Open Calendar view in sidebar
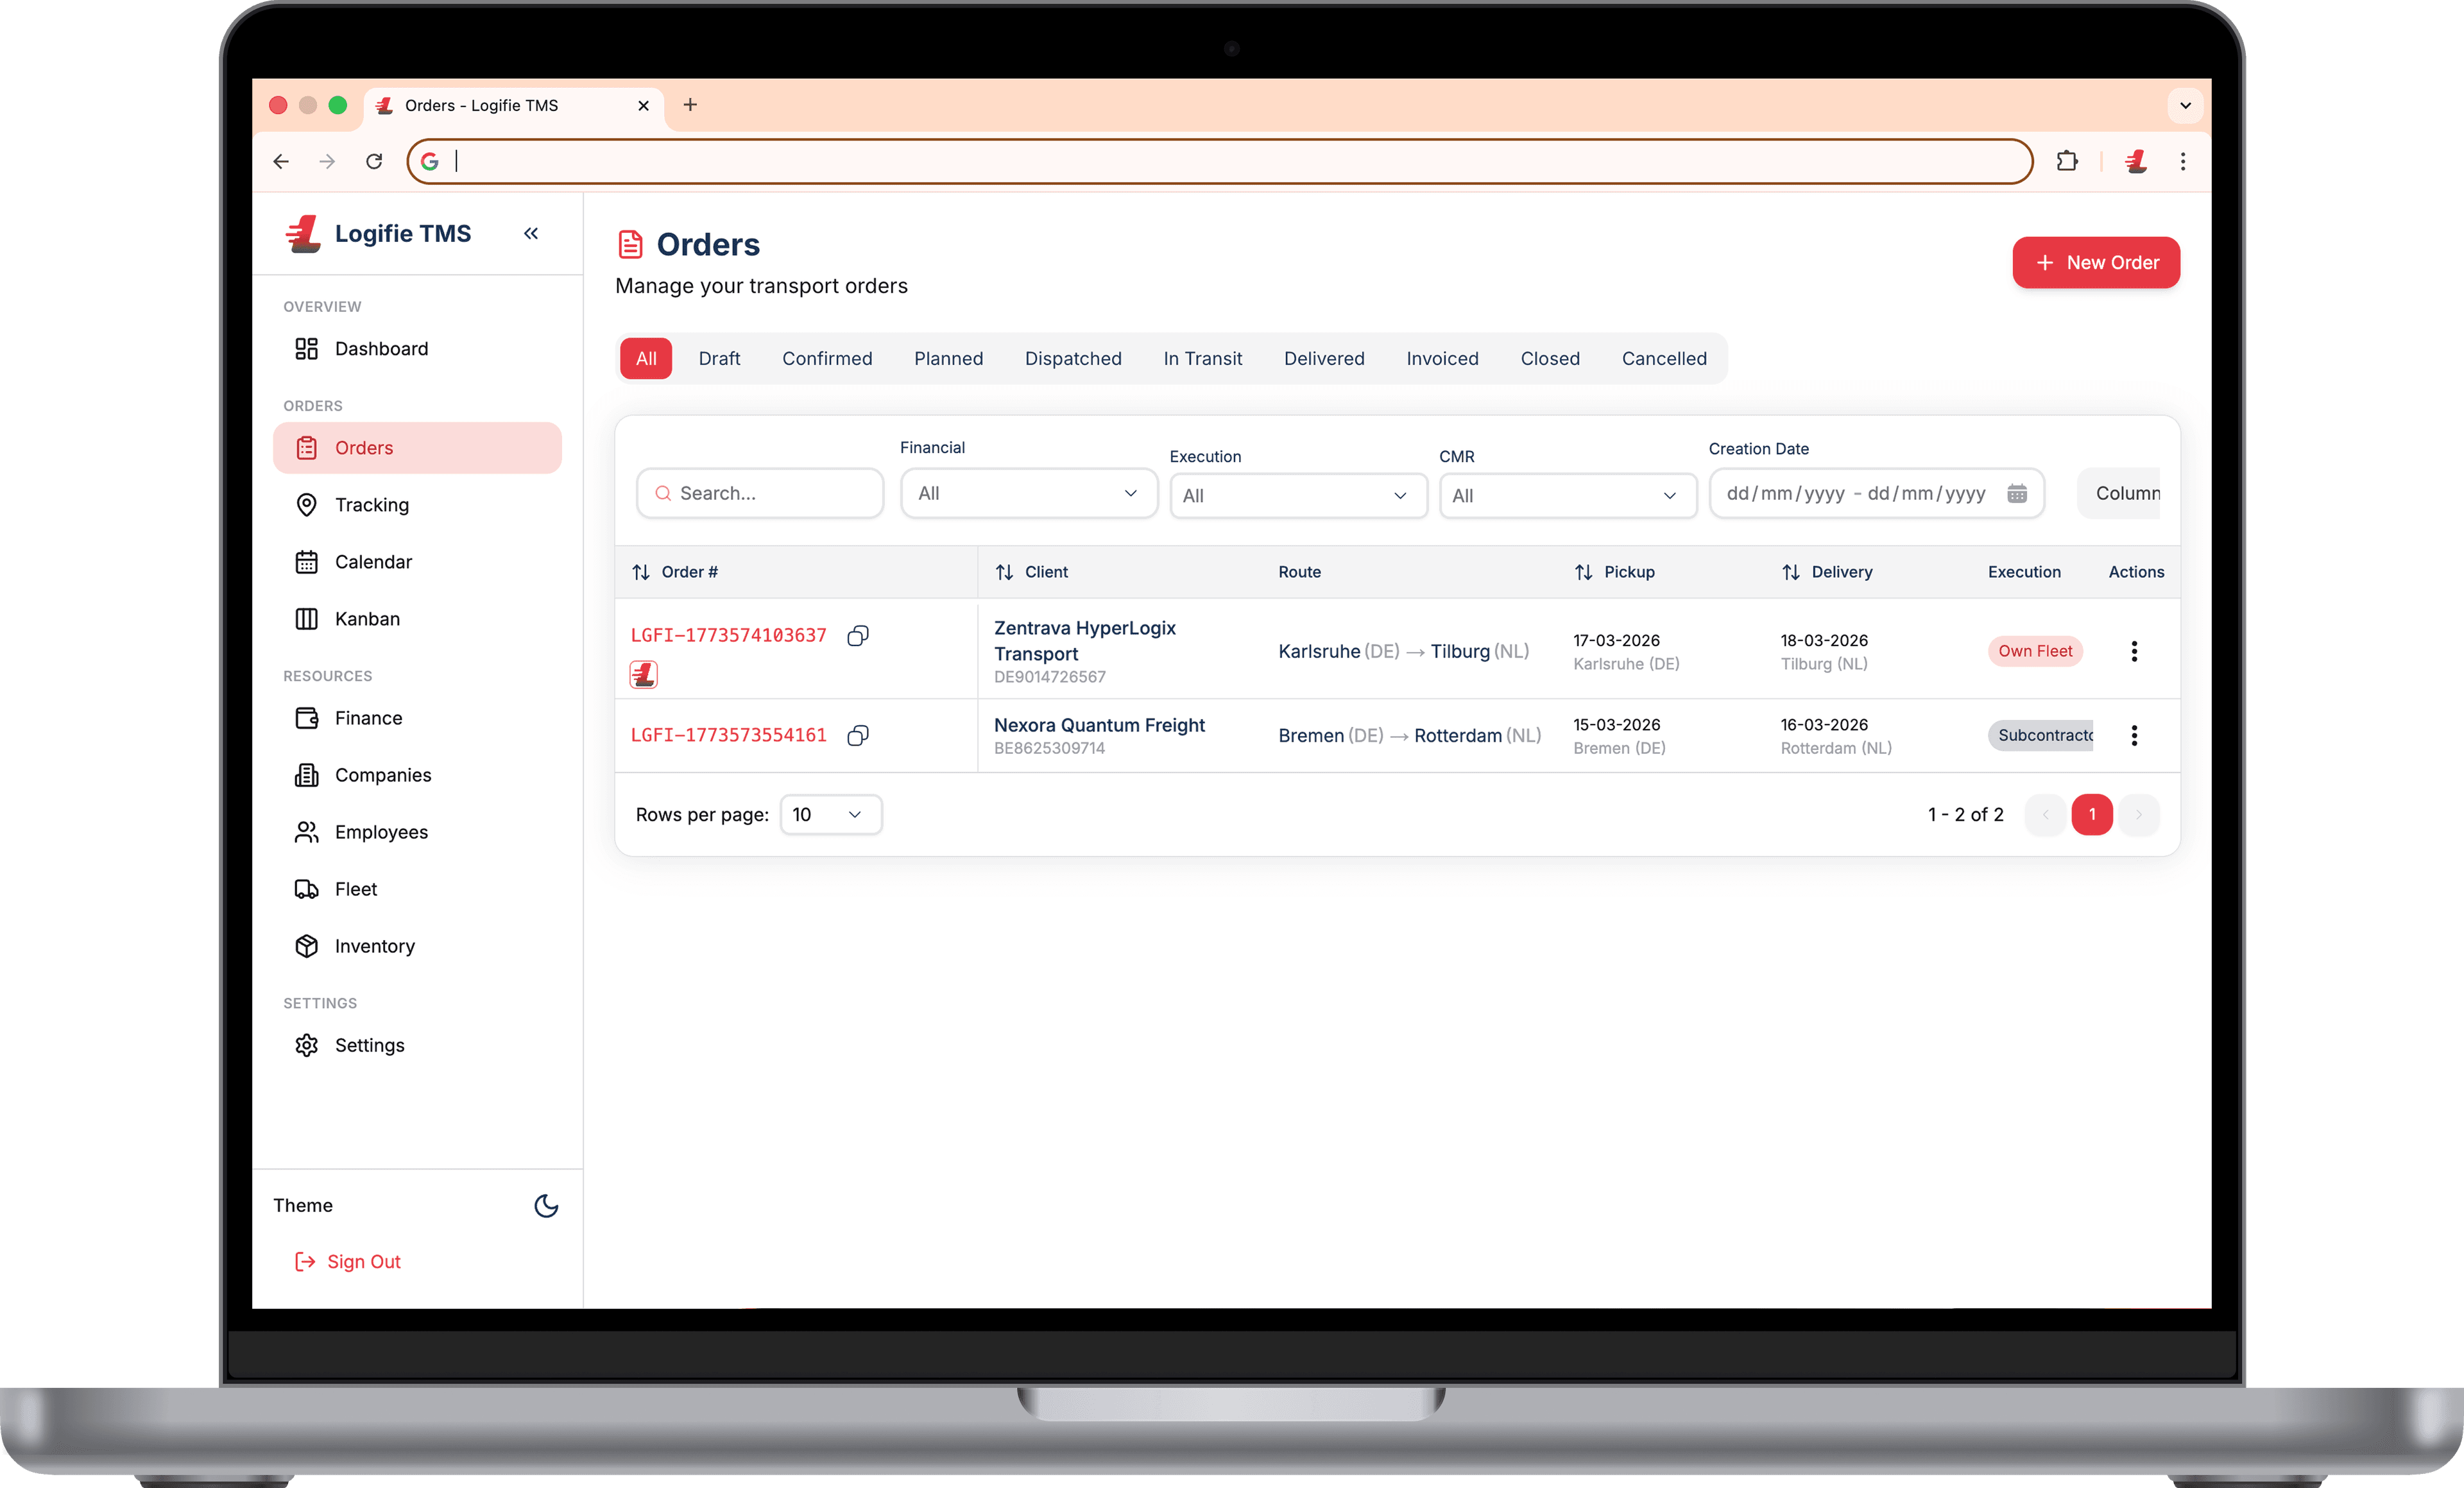This screenshot has width=2464, height=1488. tap(417, 562)
